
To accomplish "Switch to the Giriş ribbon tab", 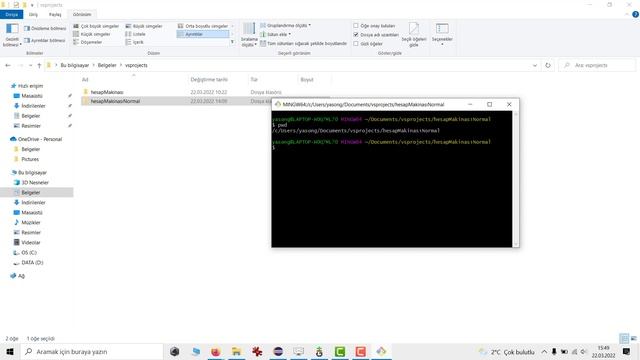I will (x=33, y=14).
